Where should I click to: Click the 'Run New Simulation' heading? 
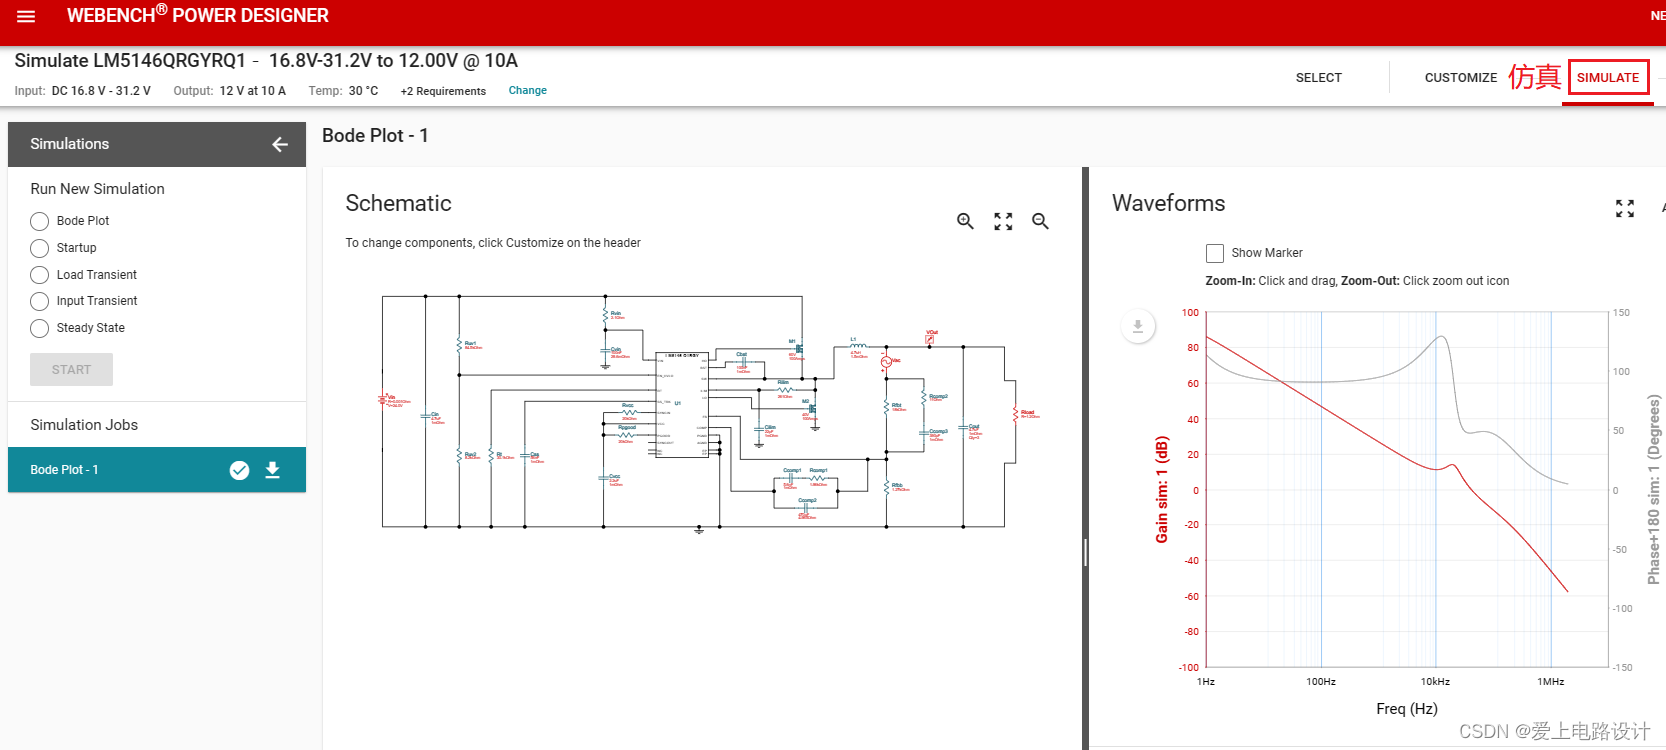[97, 189]
